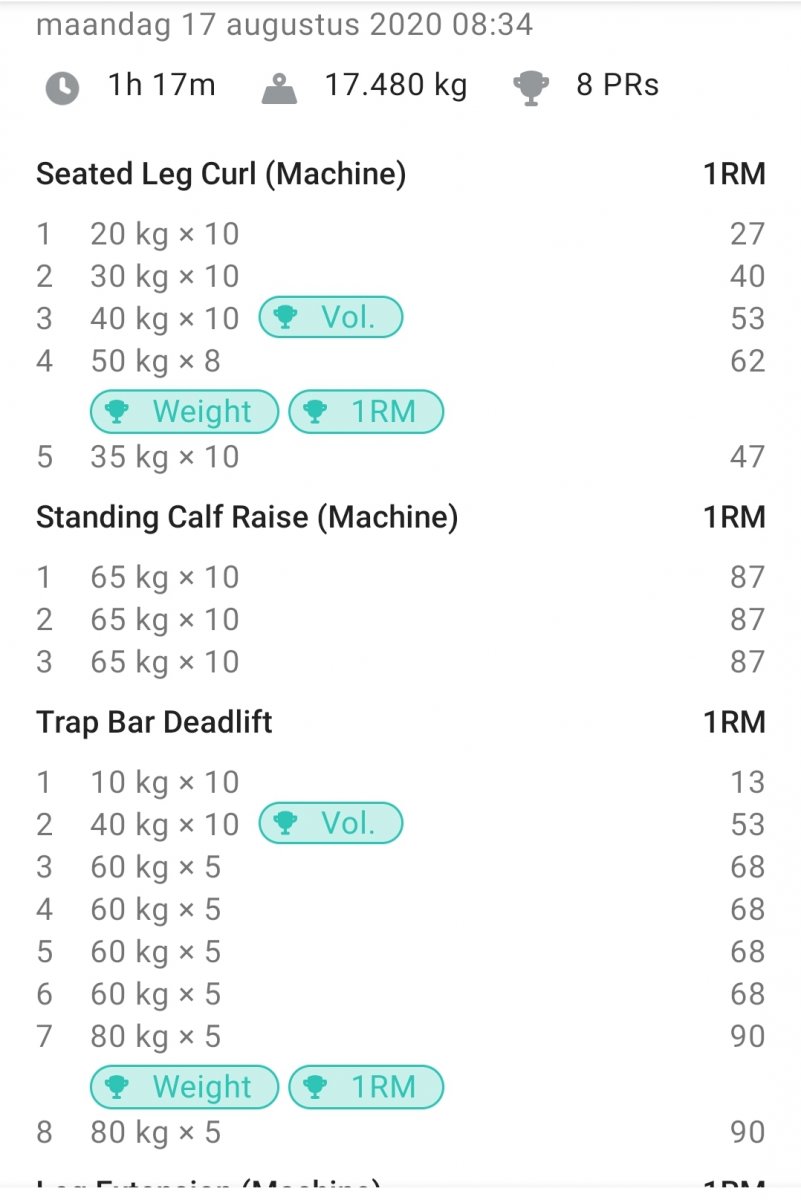Tap the 1RM badge under 50 kg × 8

(365, 411)
